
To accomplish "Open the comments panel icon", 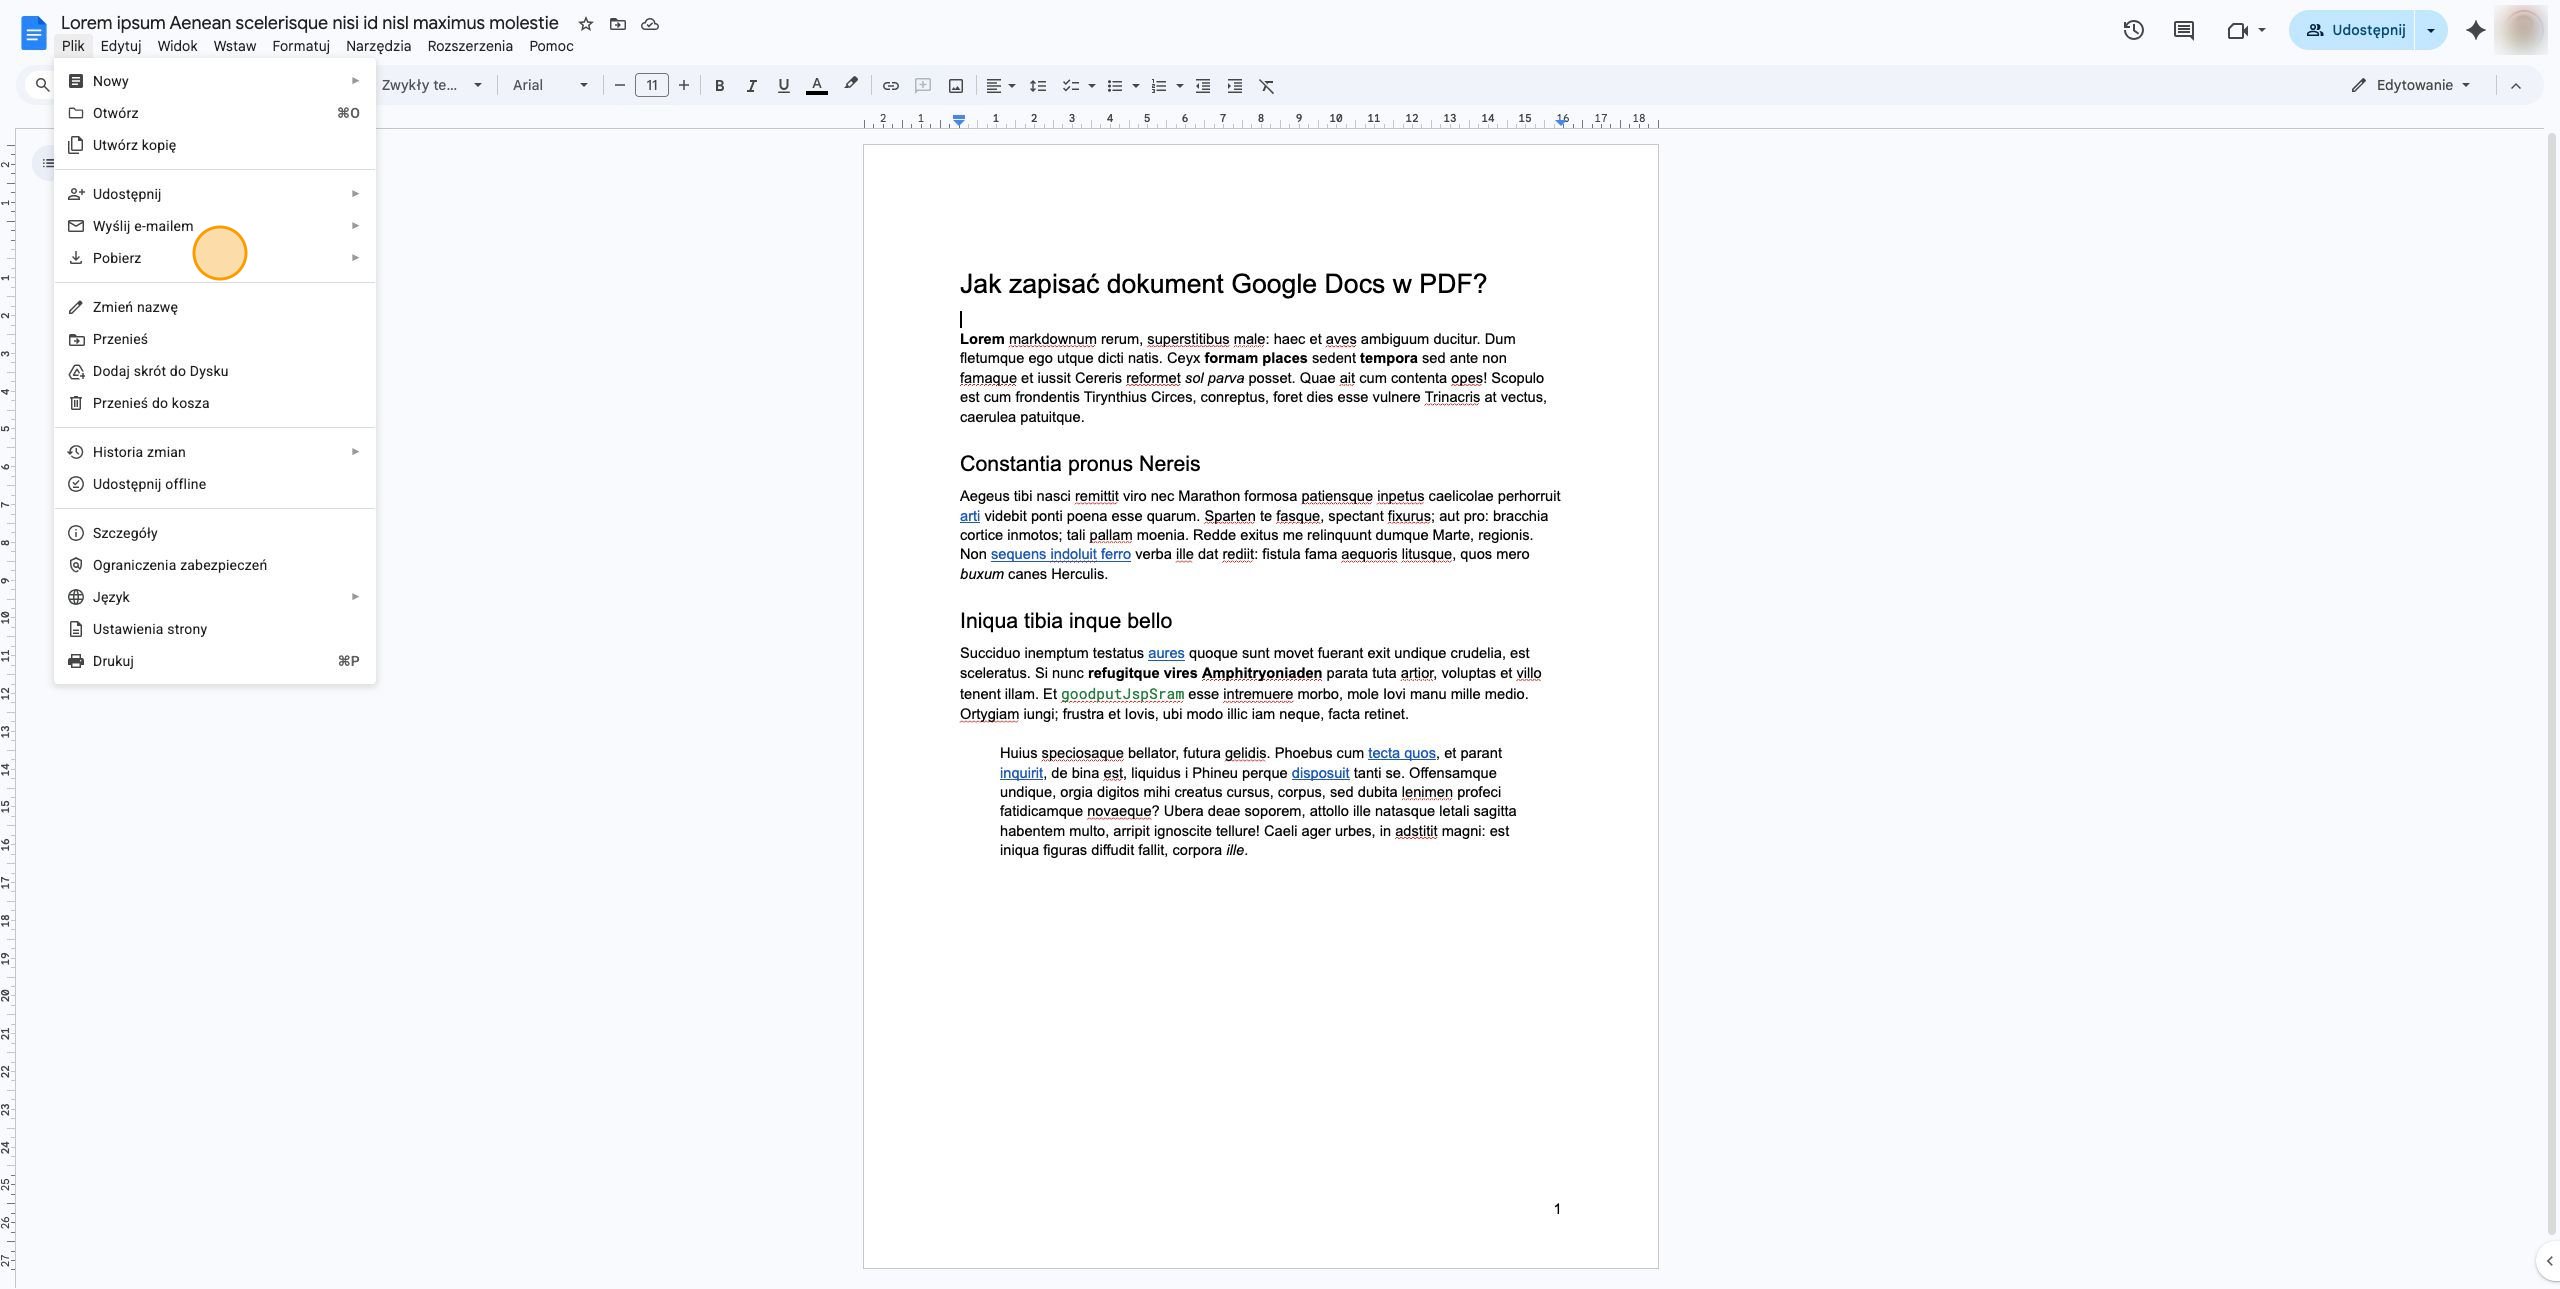I will 2184,30.
